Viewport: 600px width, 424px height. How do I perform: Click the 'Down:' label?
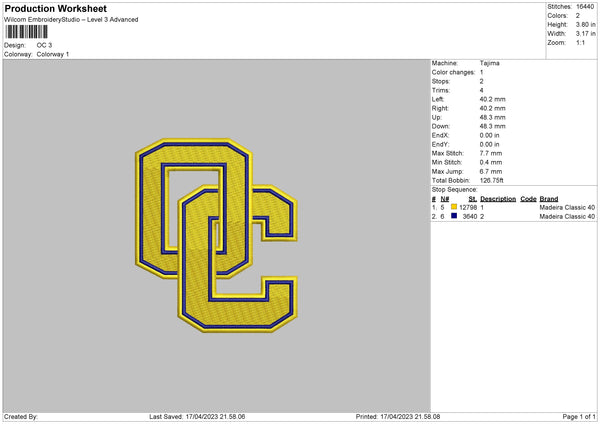(x=440, y=126)
